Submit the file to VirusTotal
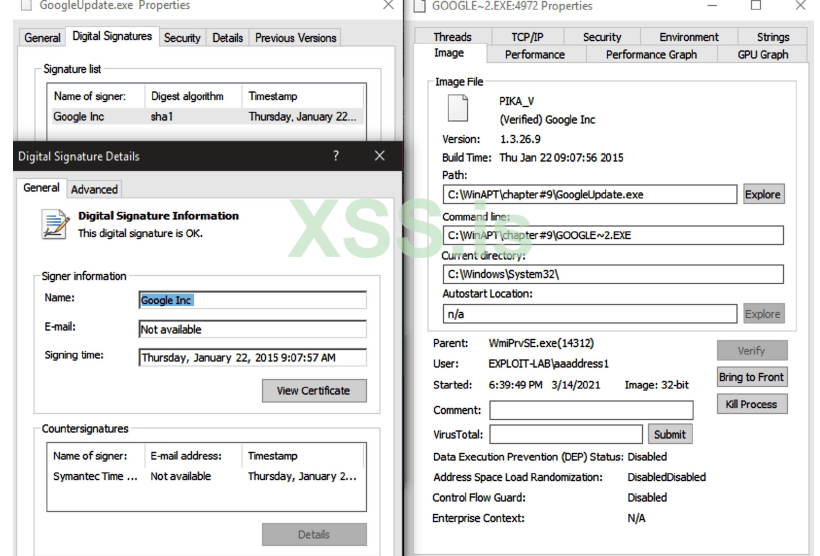The height and width of the screenshot is (556, 820). pyautogui.click(x=670, y=434)
